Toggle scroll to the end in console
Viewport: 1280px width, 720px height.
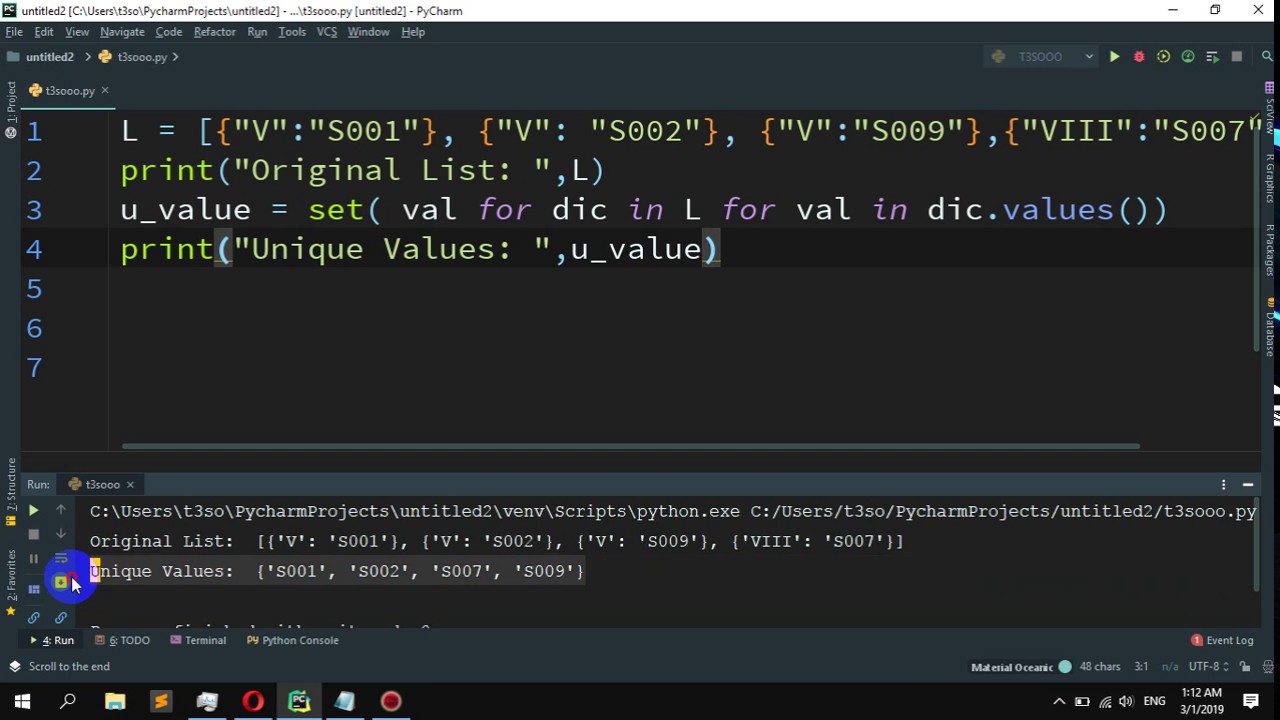(61, 582)
